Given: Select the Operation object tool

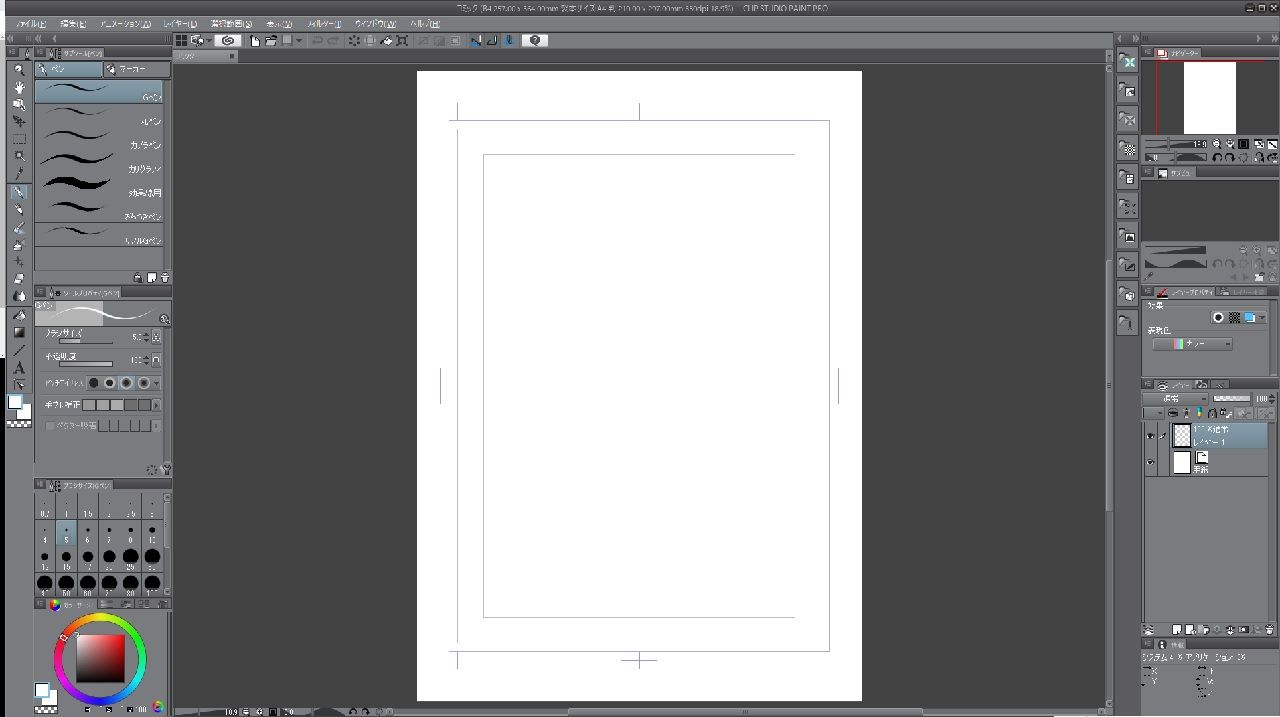Looking at the screenshot, I should 19,104.
